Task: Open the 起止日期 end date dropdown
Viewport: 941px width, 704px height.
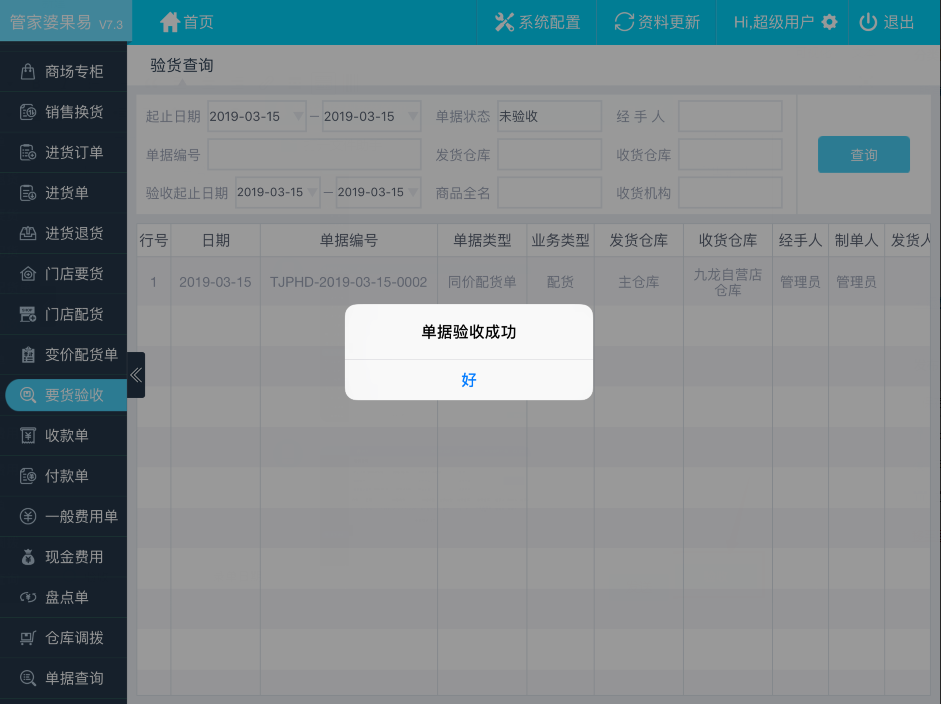Action: pos(371,116)
